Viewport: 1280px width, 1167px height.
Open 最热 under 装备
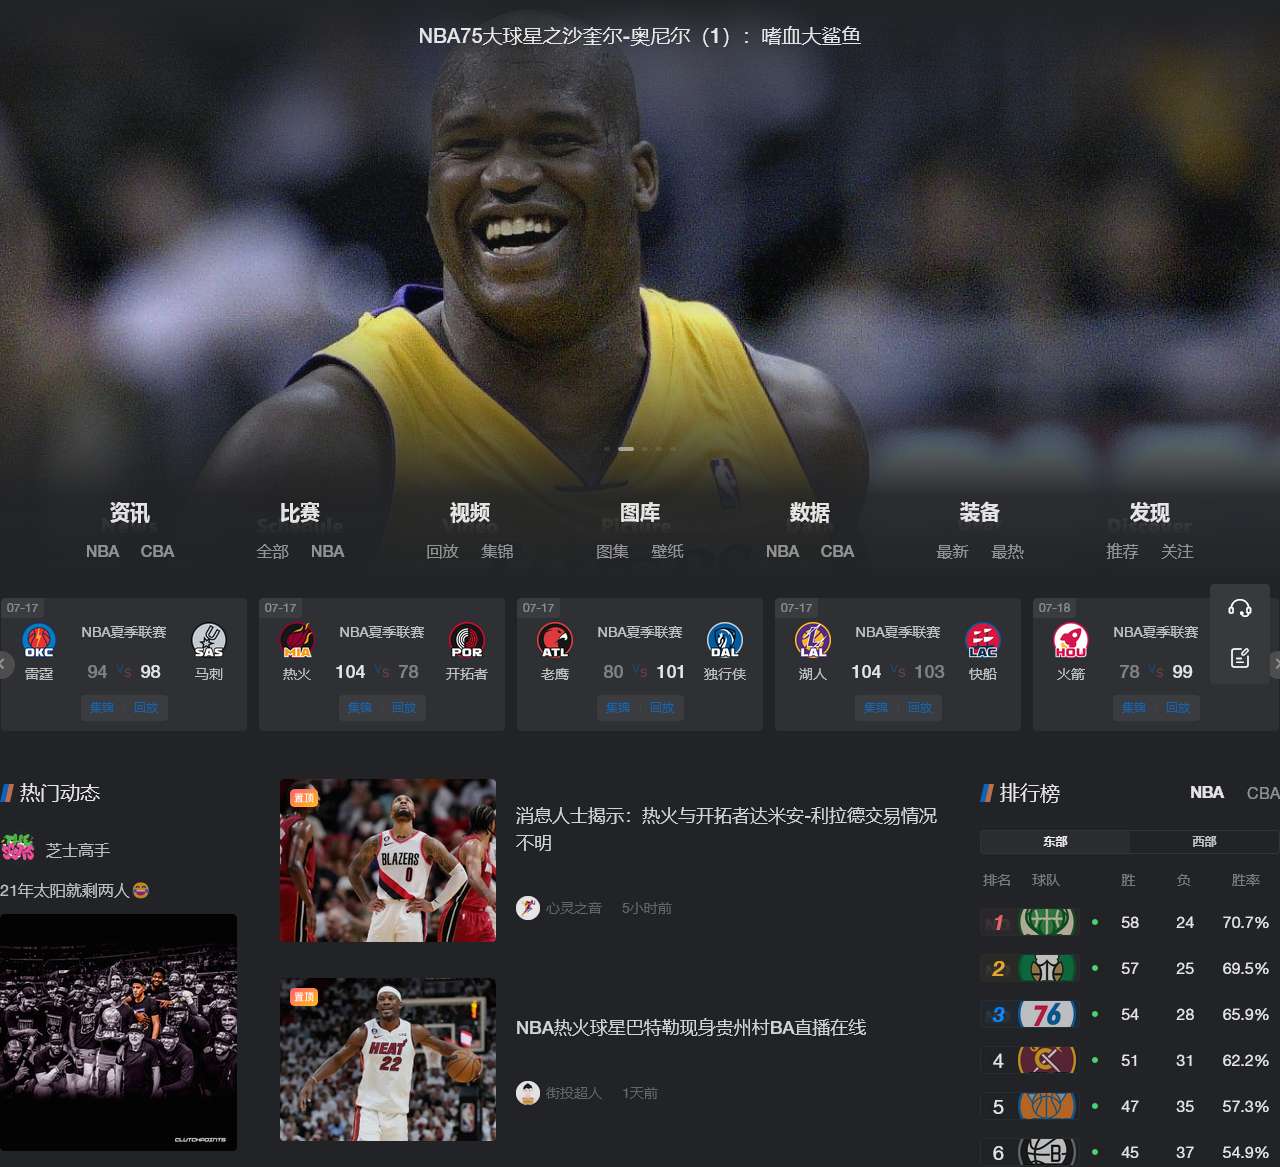(x=1007, y=551)
